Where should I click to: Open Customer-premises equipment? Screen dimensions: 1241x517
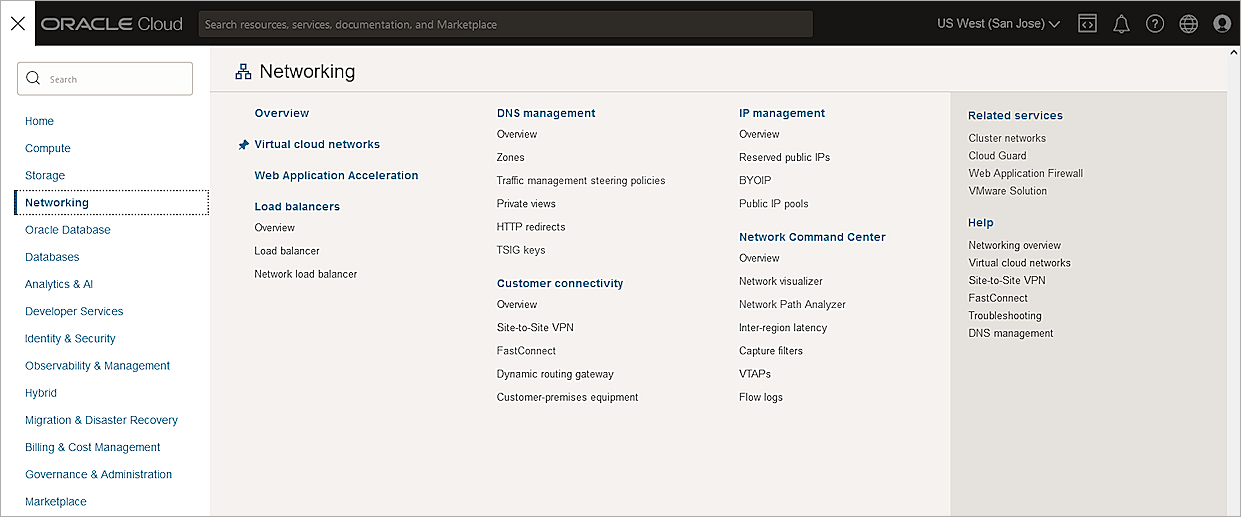click(x=567, y=397)
